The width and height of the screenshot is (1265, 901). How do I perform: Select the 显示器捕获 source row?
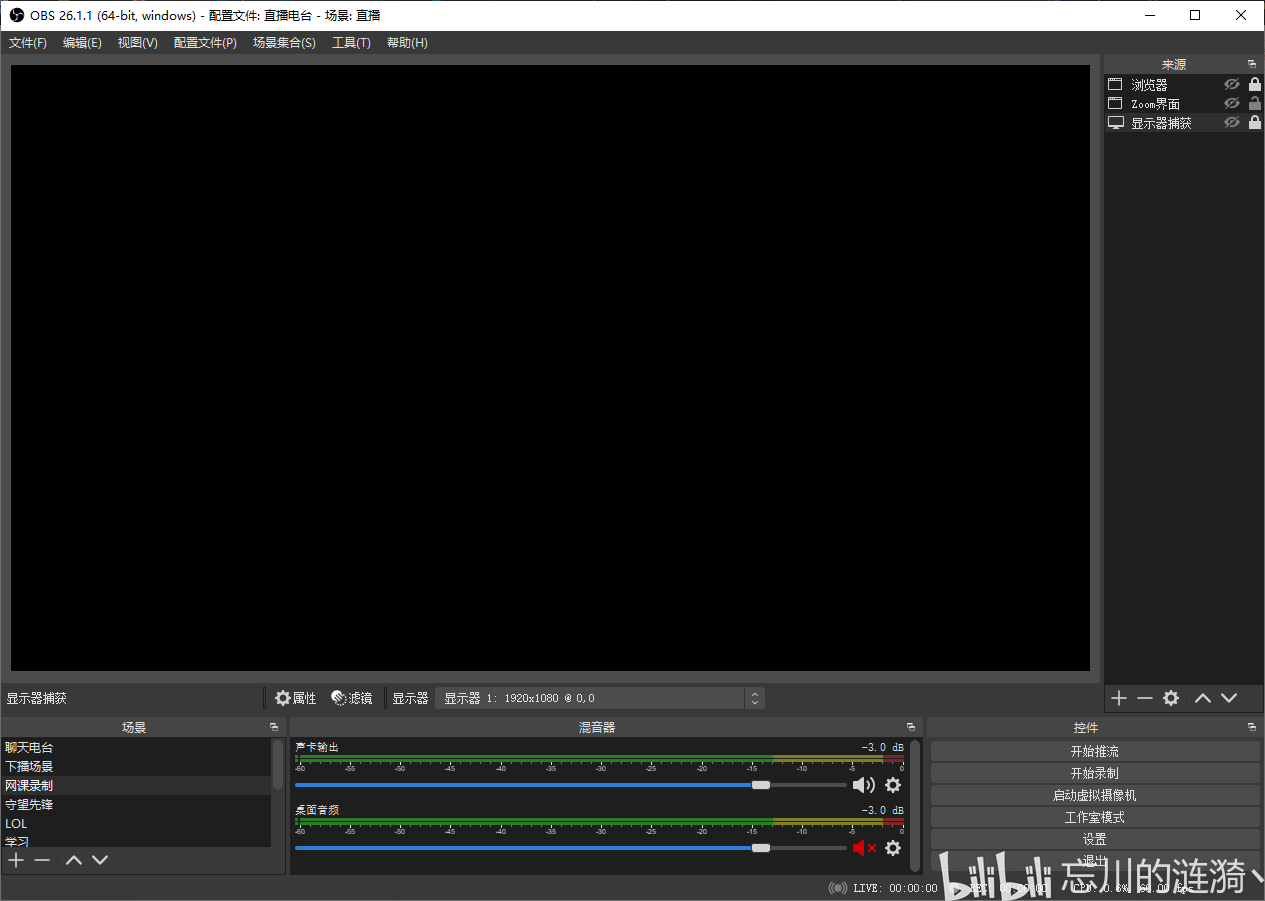pos(1184,123)
